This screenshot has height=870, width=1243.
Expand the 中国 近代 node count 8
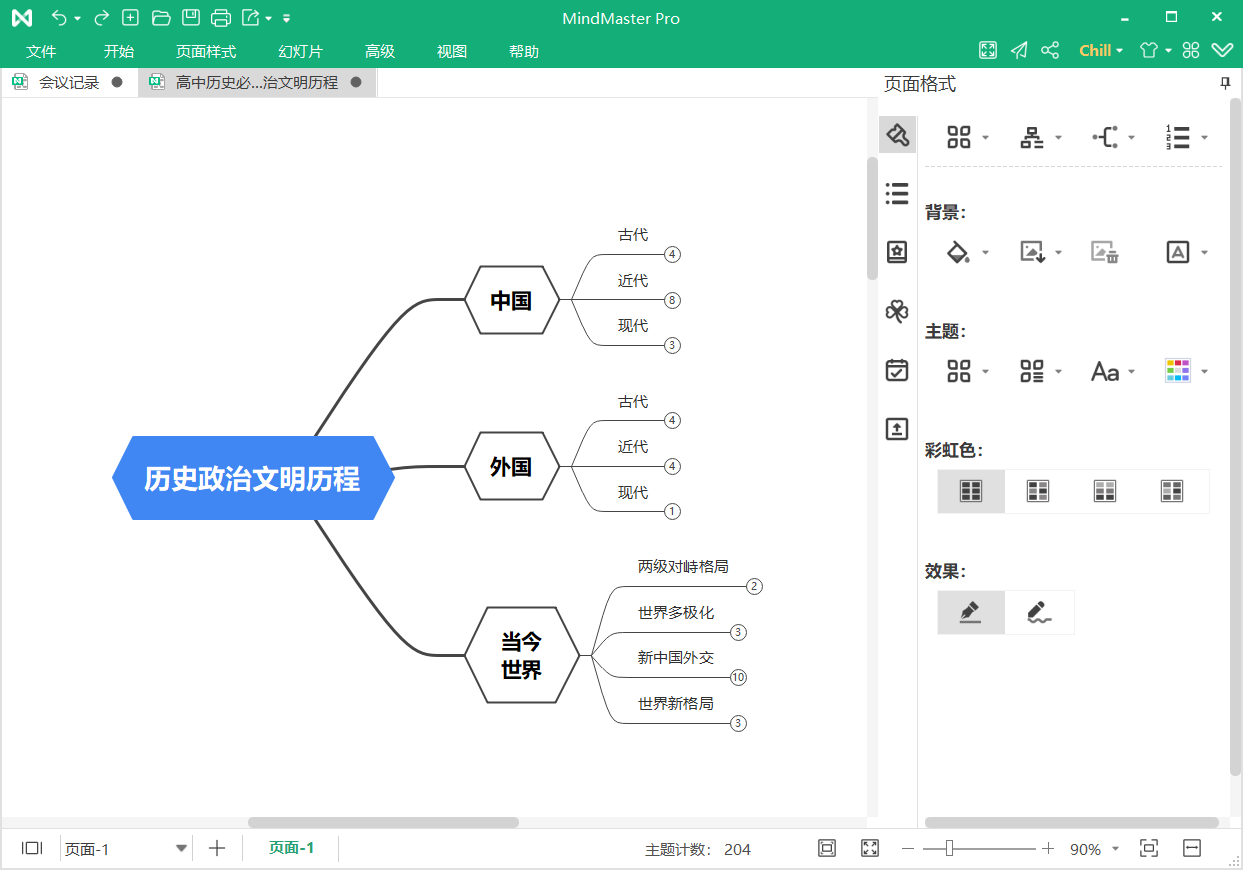pos(672,300)
